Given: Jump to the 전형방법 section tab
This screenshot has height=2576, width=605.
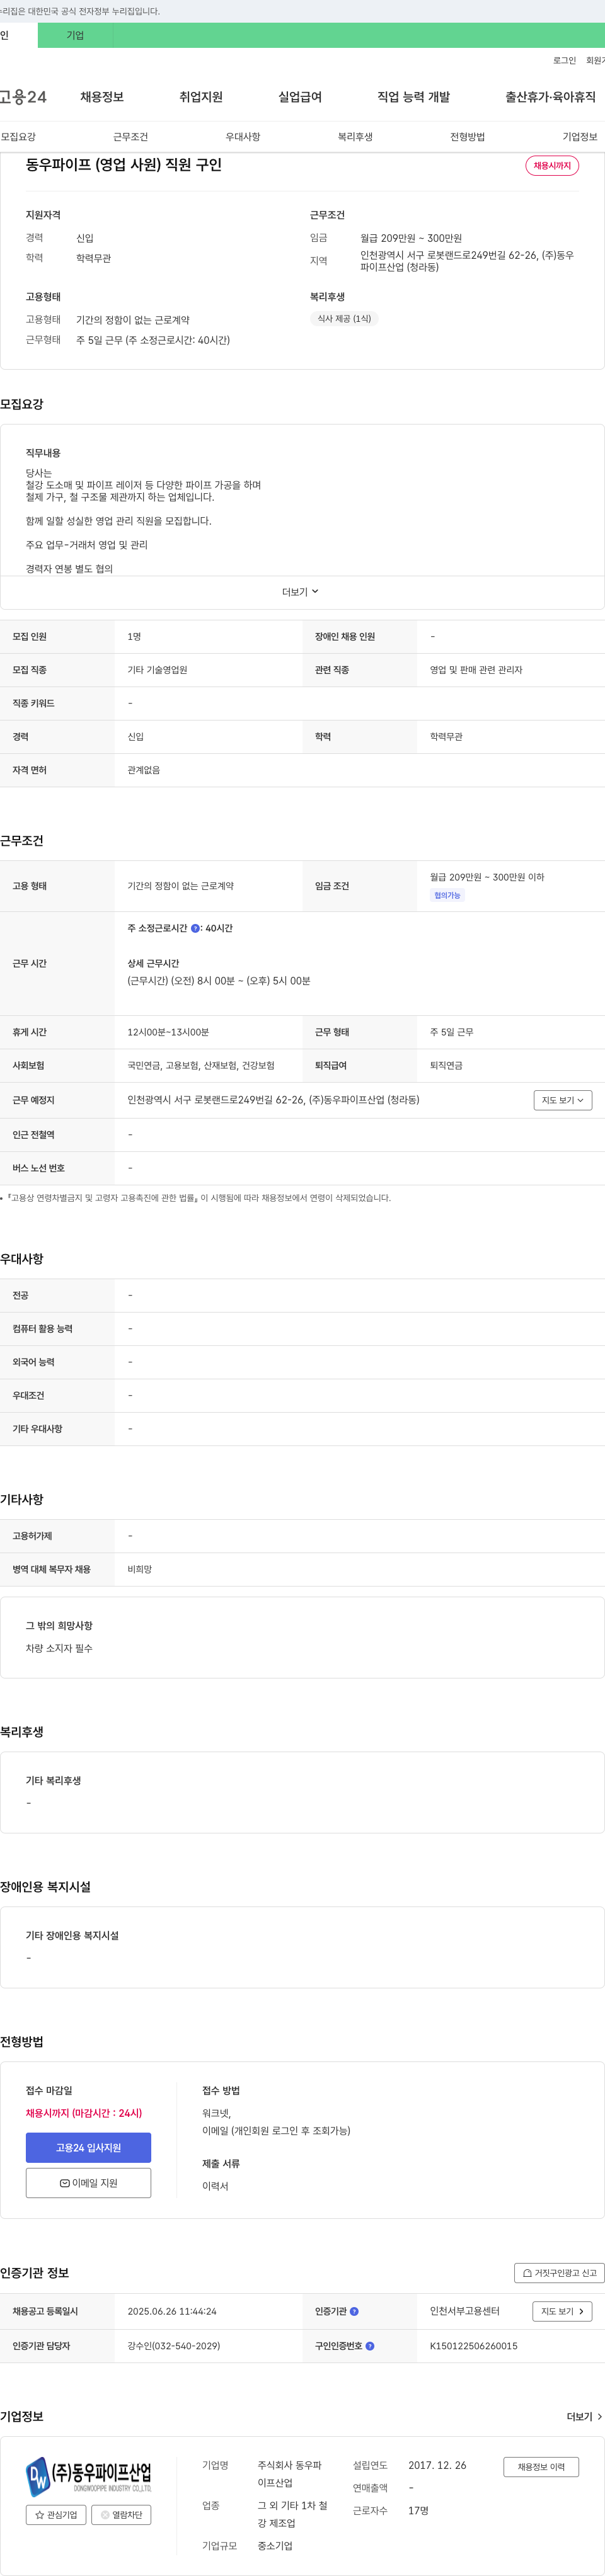Looking at the screenshot, I should 467,137.
